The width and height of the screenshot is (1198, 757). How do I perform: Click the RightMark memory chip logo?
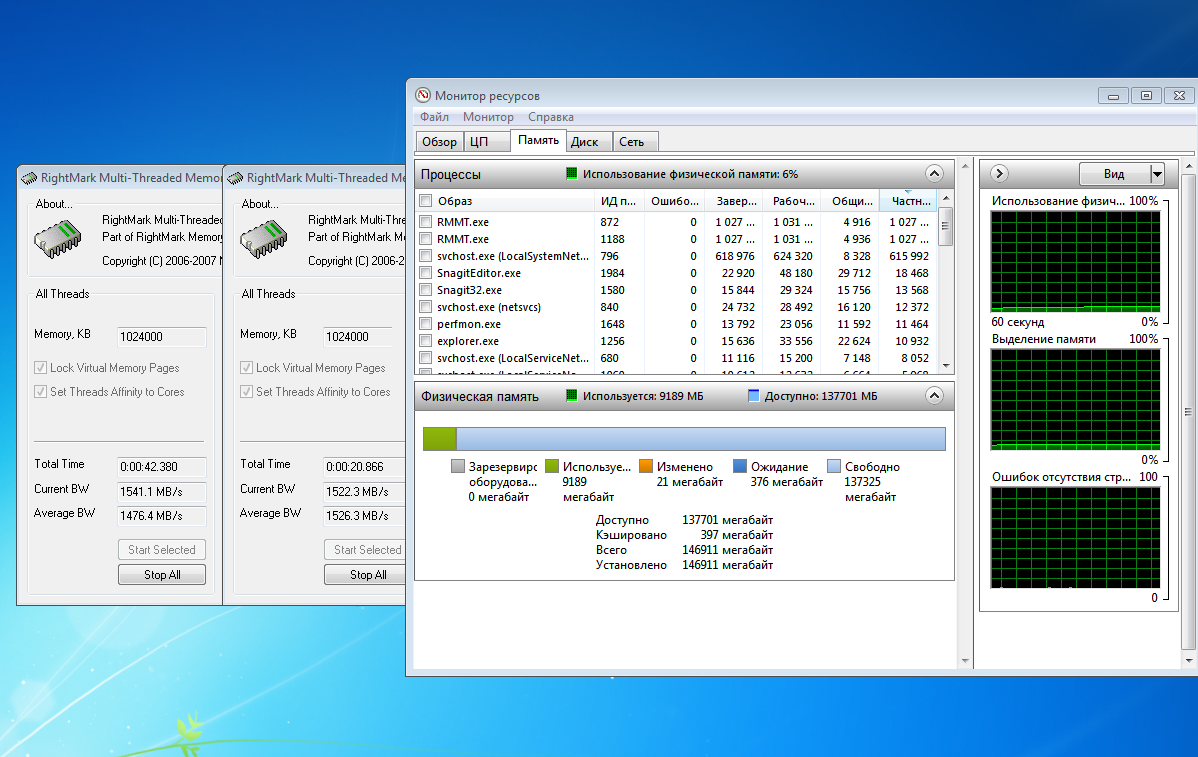pos(58,238)
